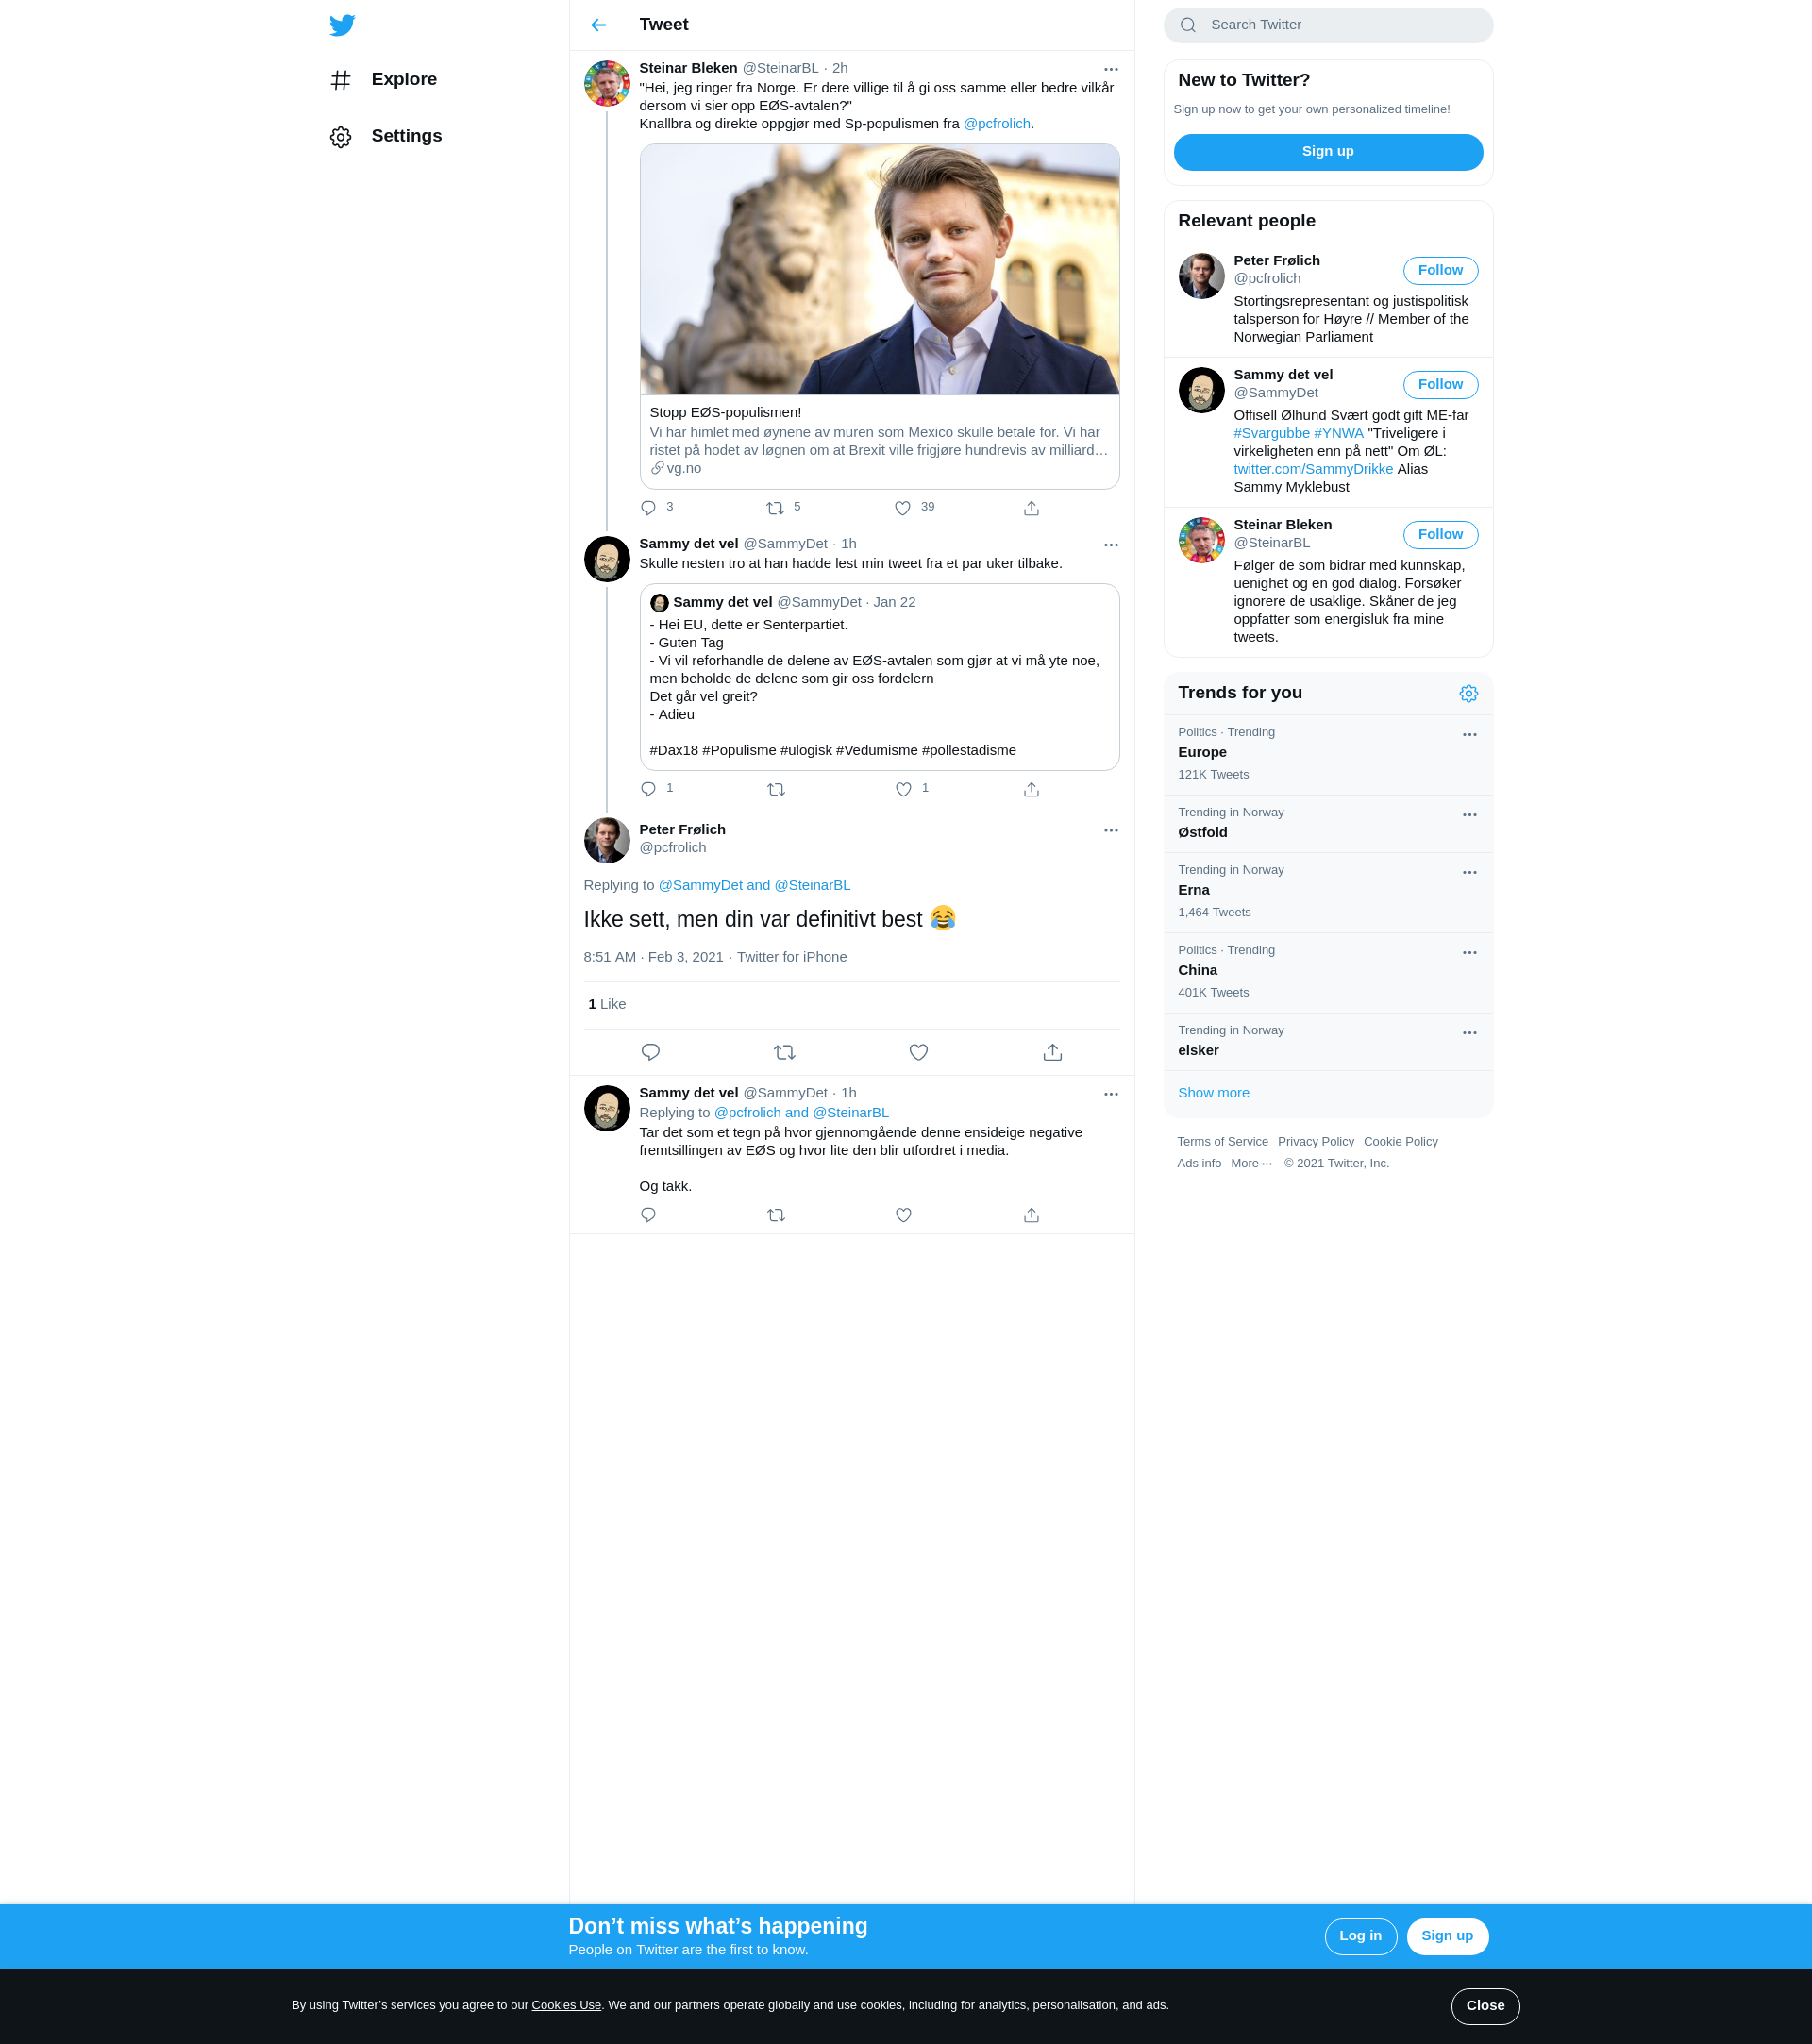Follow Steinar Bleken
The width and height of the screenshot is (1812, 2044).
pyautogui.click(x=1440, y=534)
